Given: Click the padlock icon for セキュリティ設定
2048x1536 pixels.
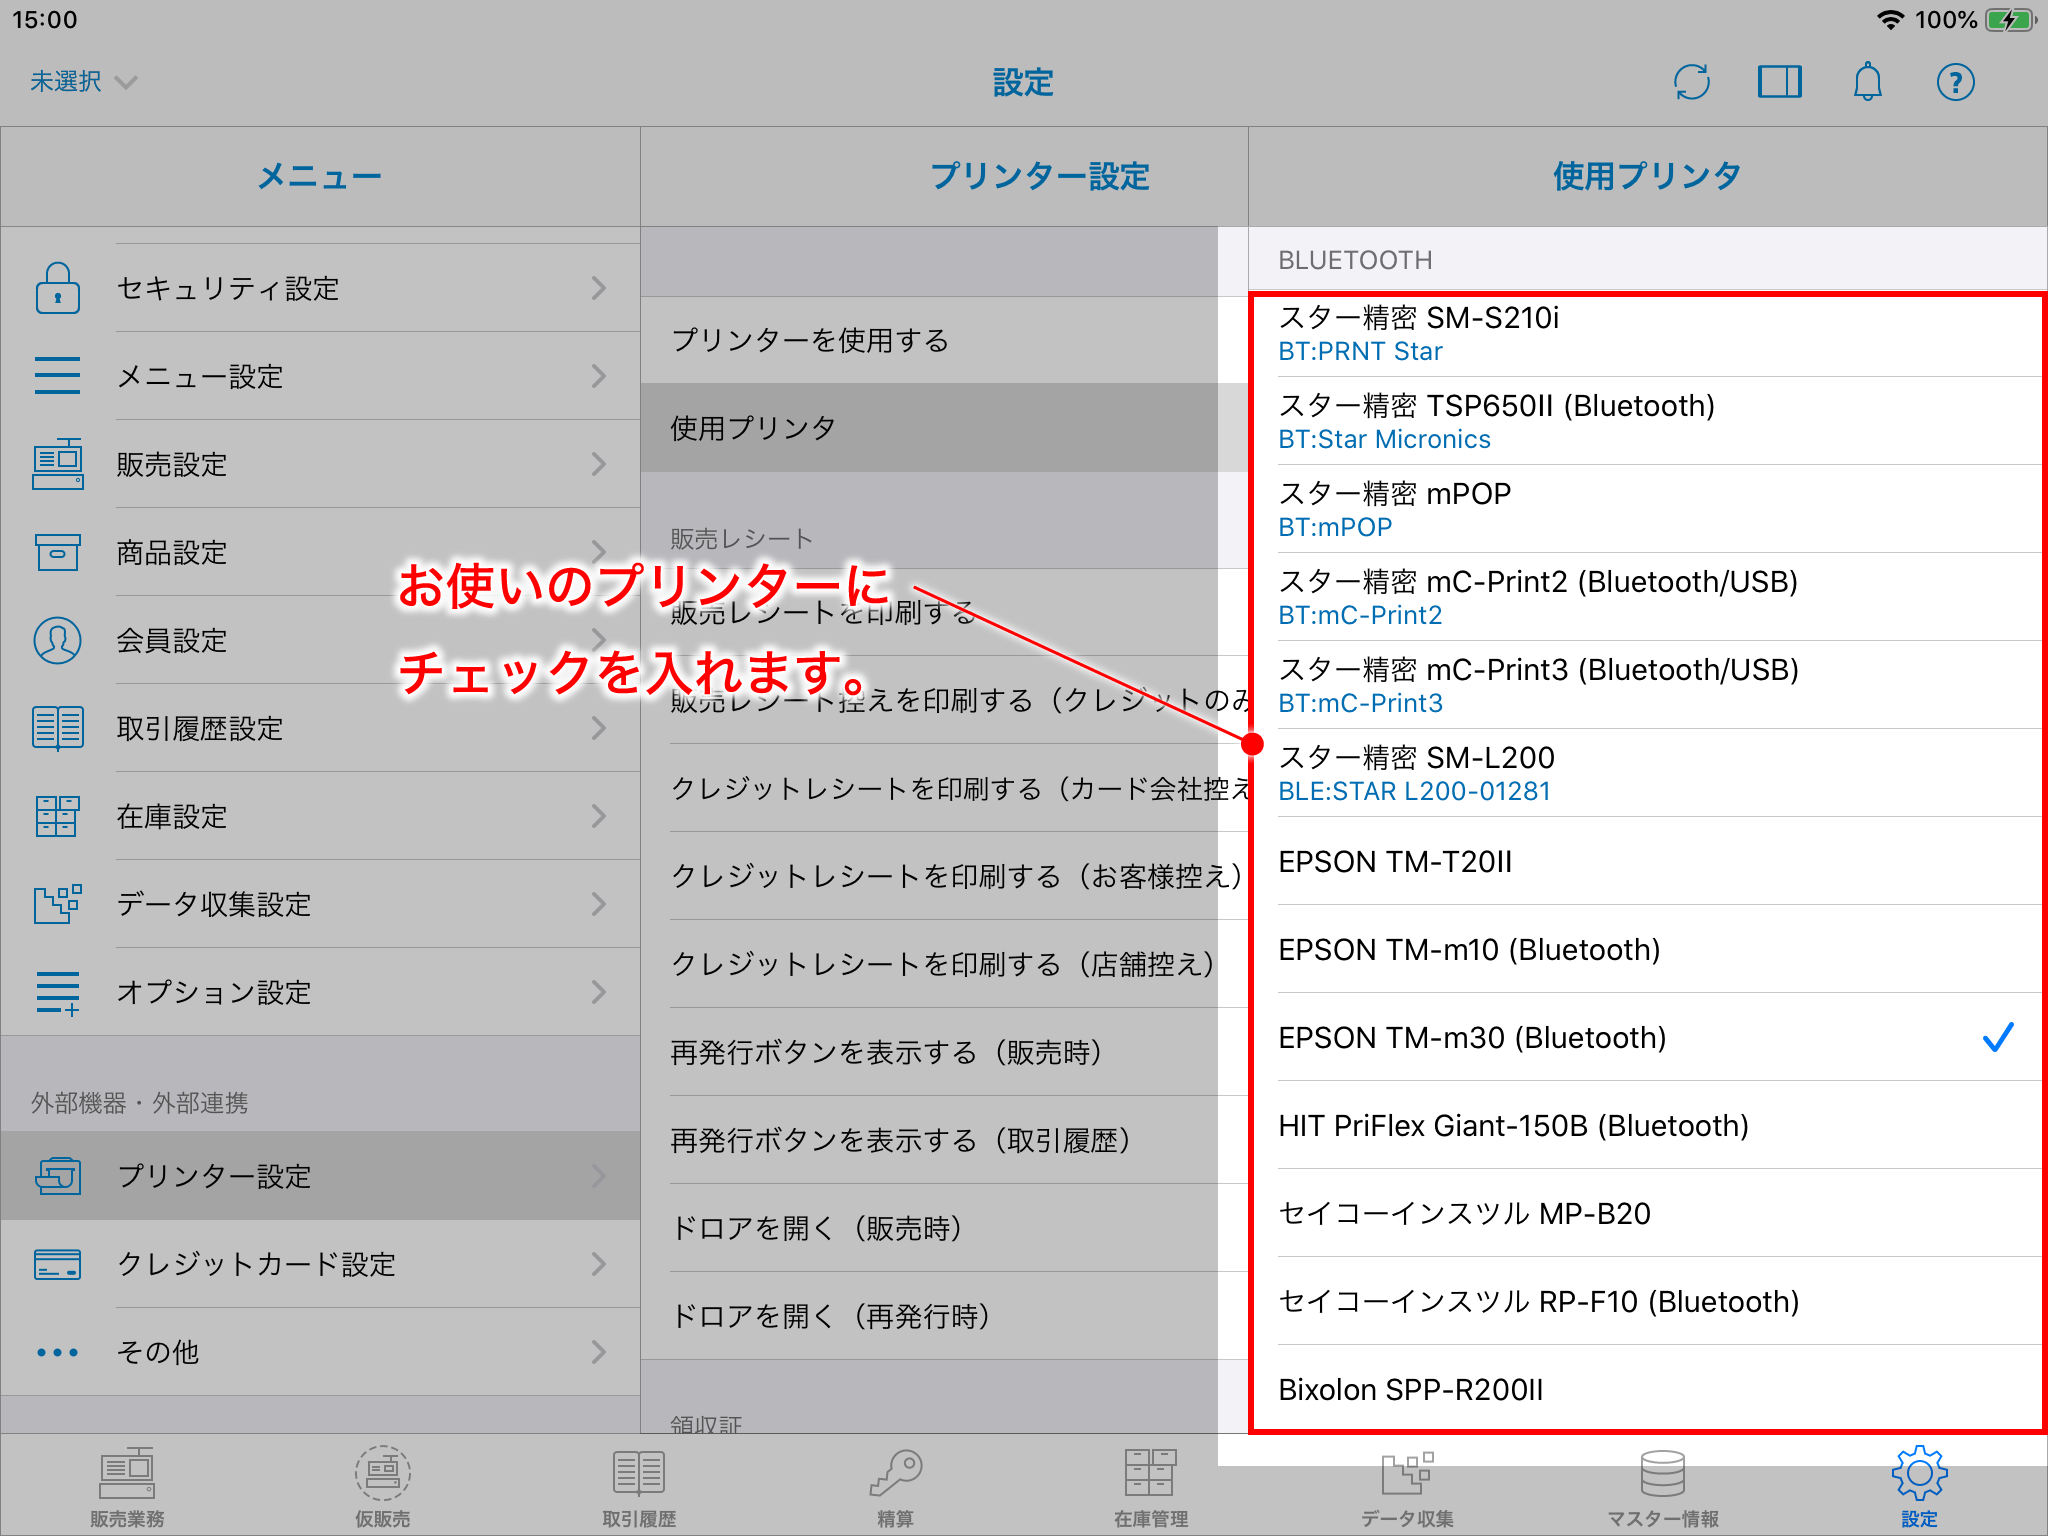Looking at the screenshot, I should [x=58, y=288].
